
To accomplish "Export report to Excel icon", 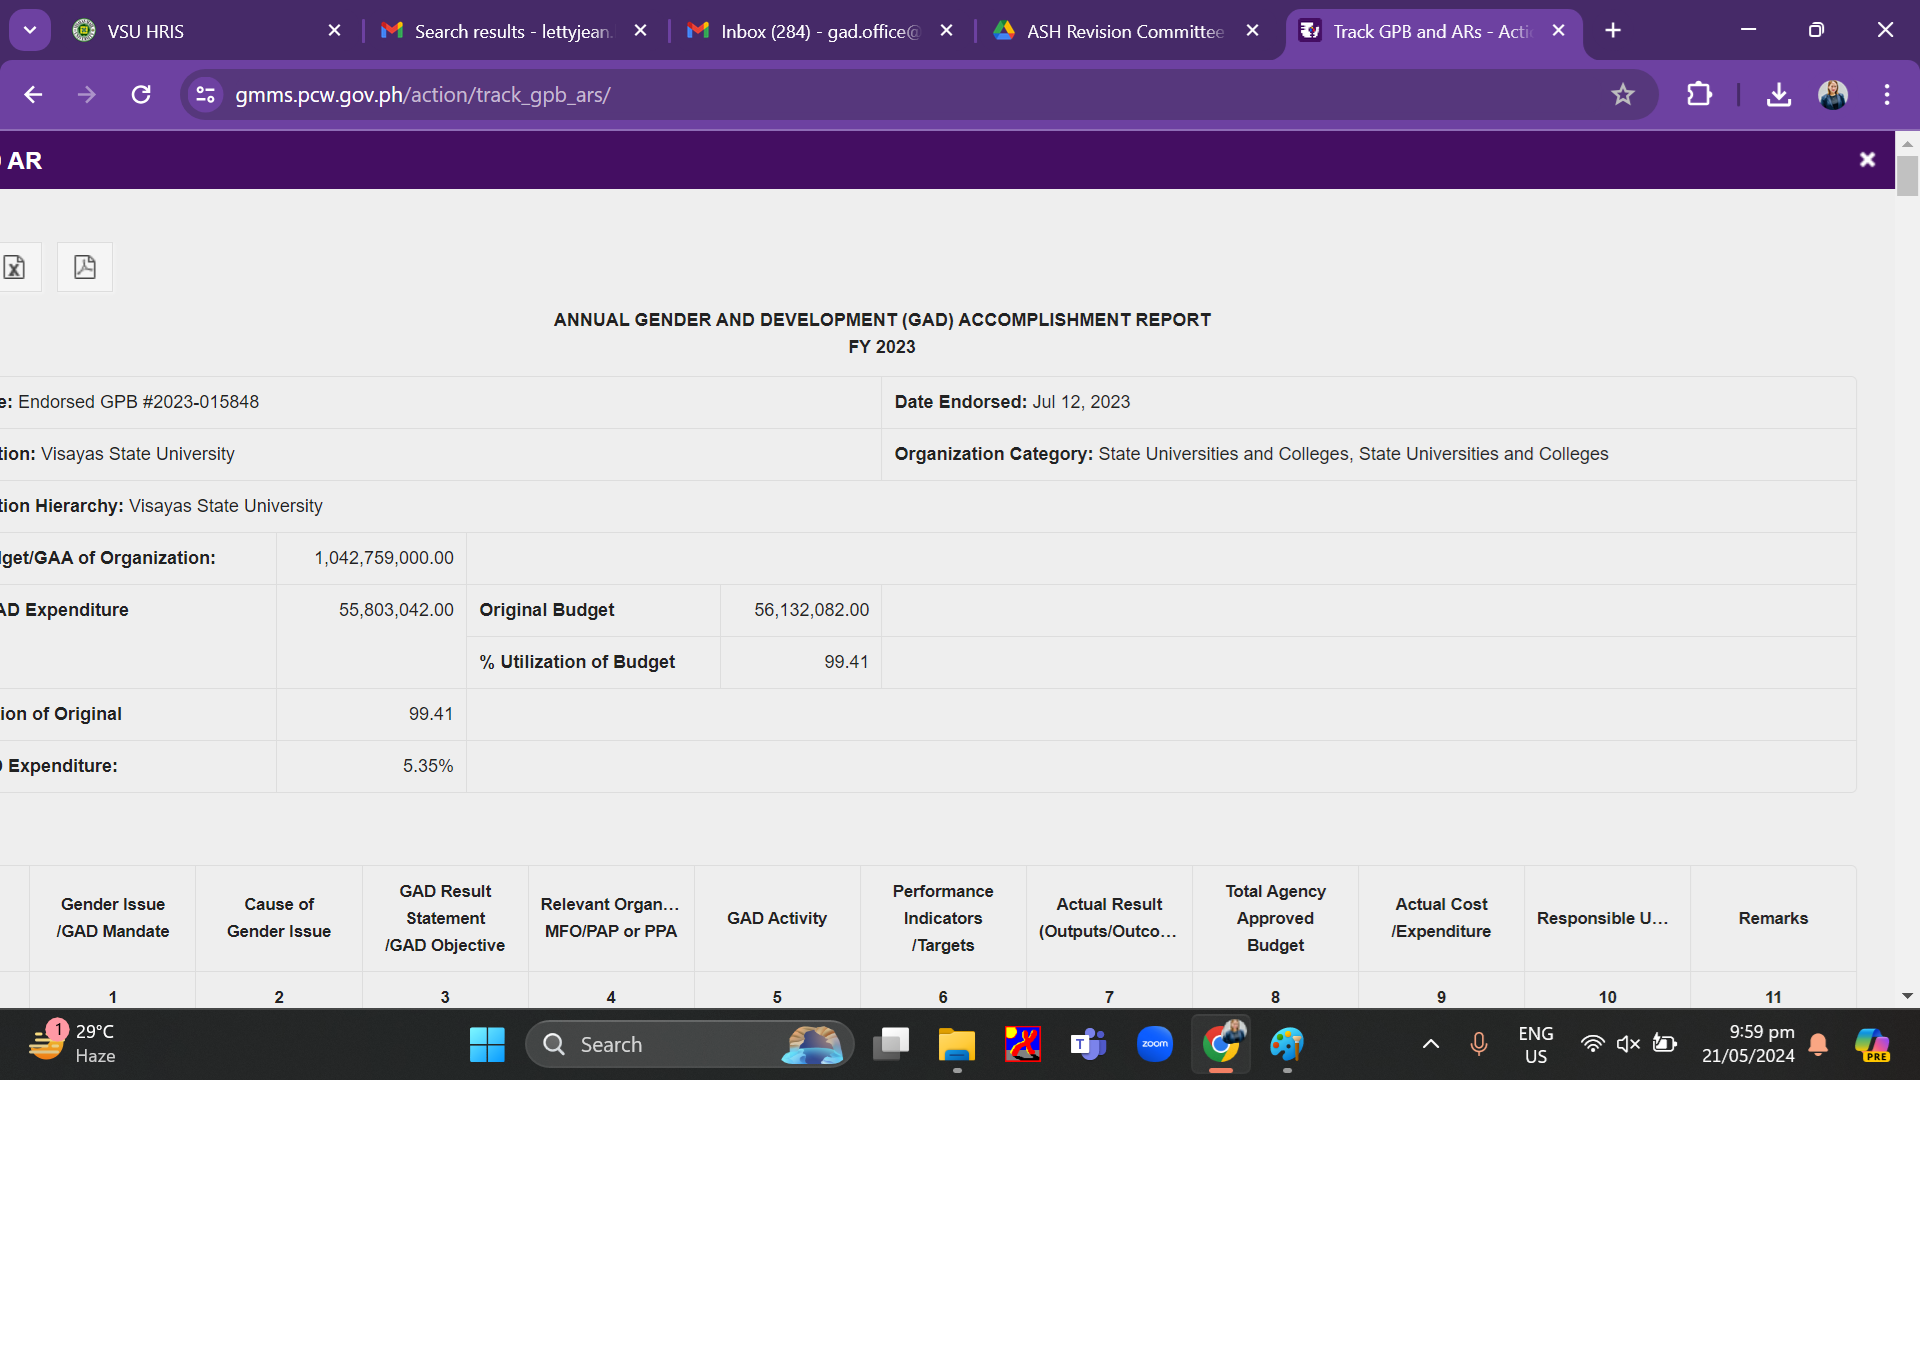I will (x=15, y=267).
